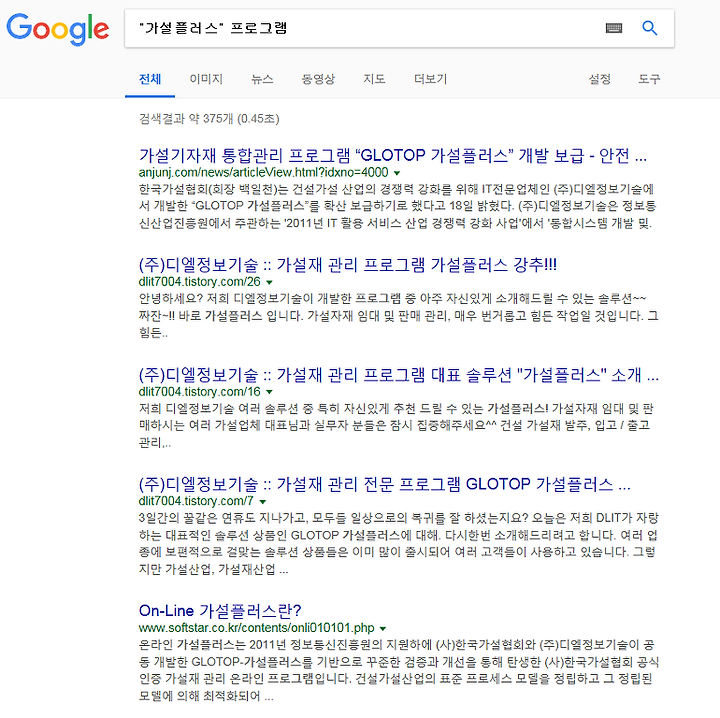This screenshot has height=718, width=720.
Task: Expand dropdown arrow next to dlit7004.tistory.com/7
Action: tap(263, 501)
